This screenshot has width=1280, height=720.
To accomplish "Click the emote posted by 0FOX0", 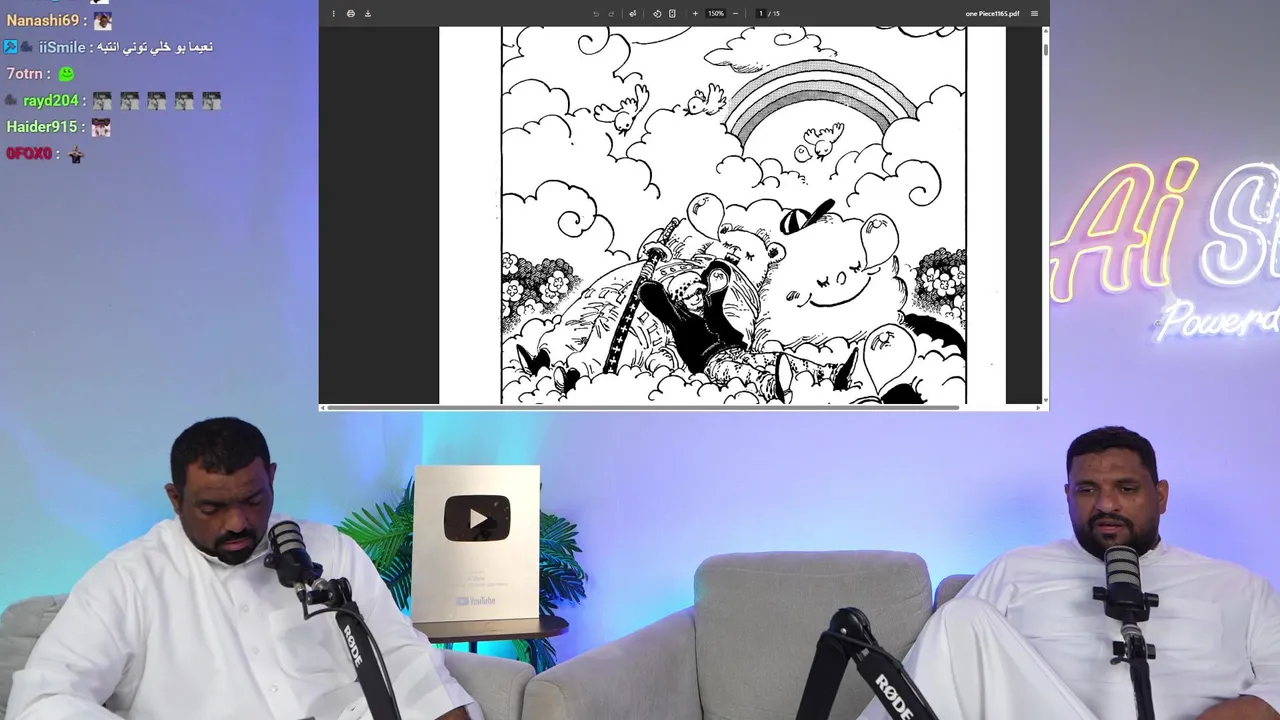I will point(74,154).
